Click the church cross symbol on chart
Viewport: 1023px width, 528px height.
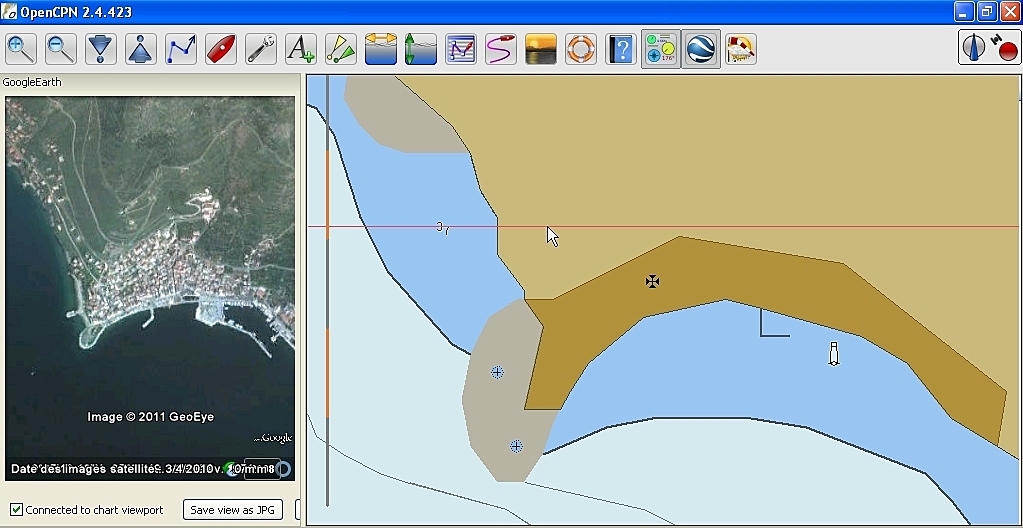652,281
